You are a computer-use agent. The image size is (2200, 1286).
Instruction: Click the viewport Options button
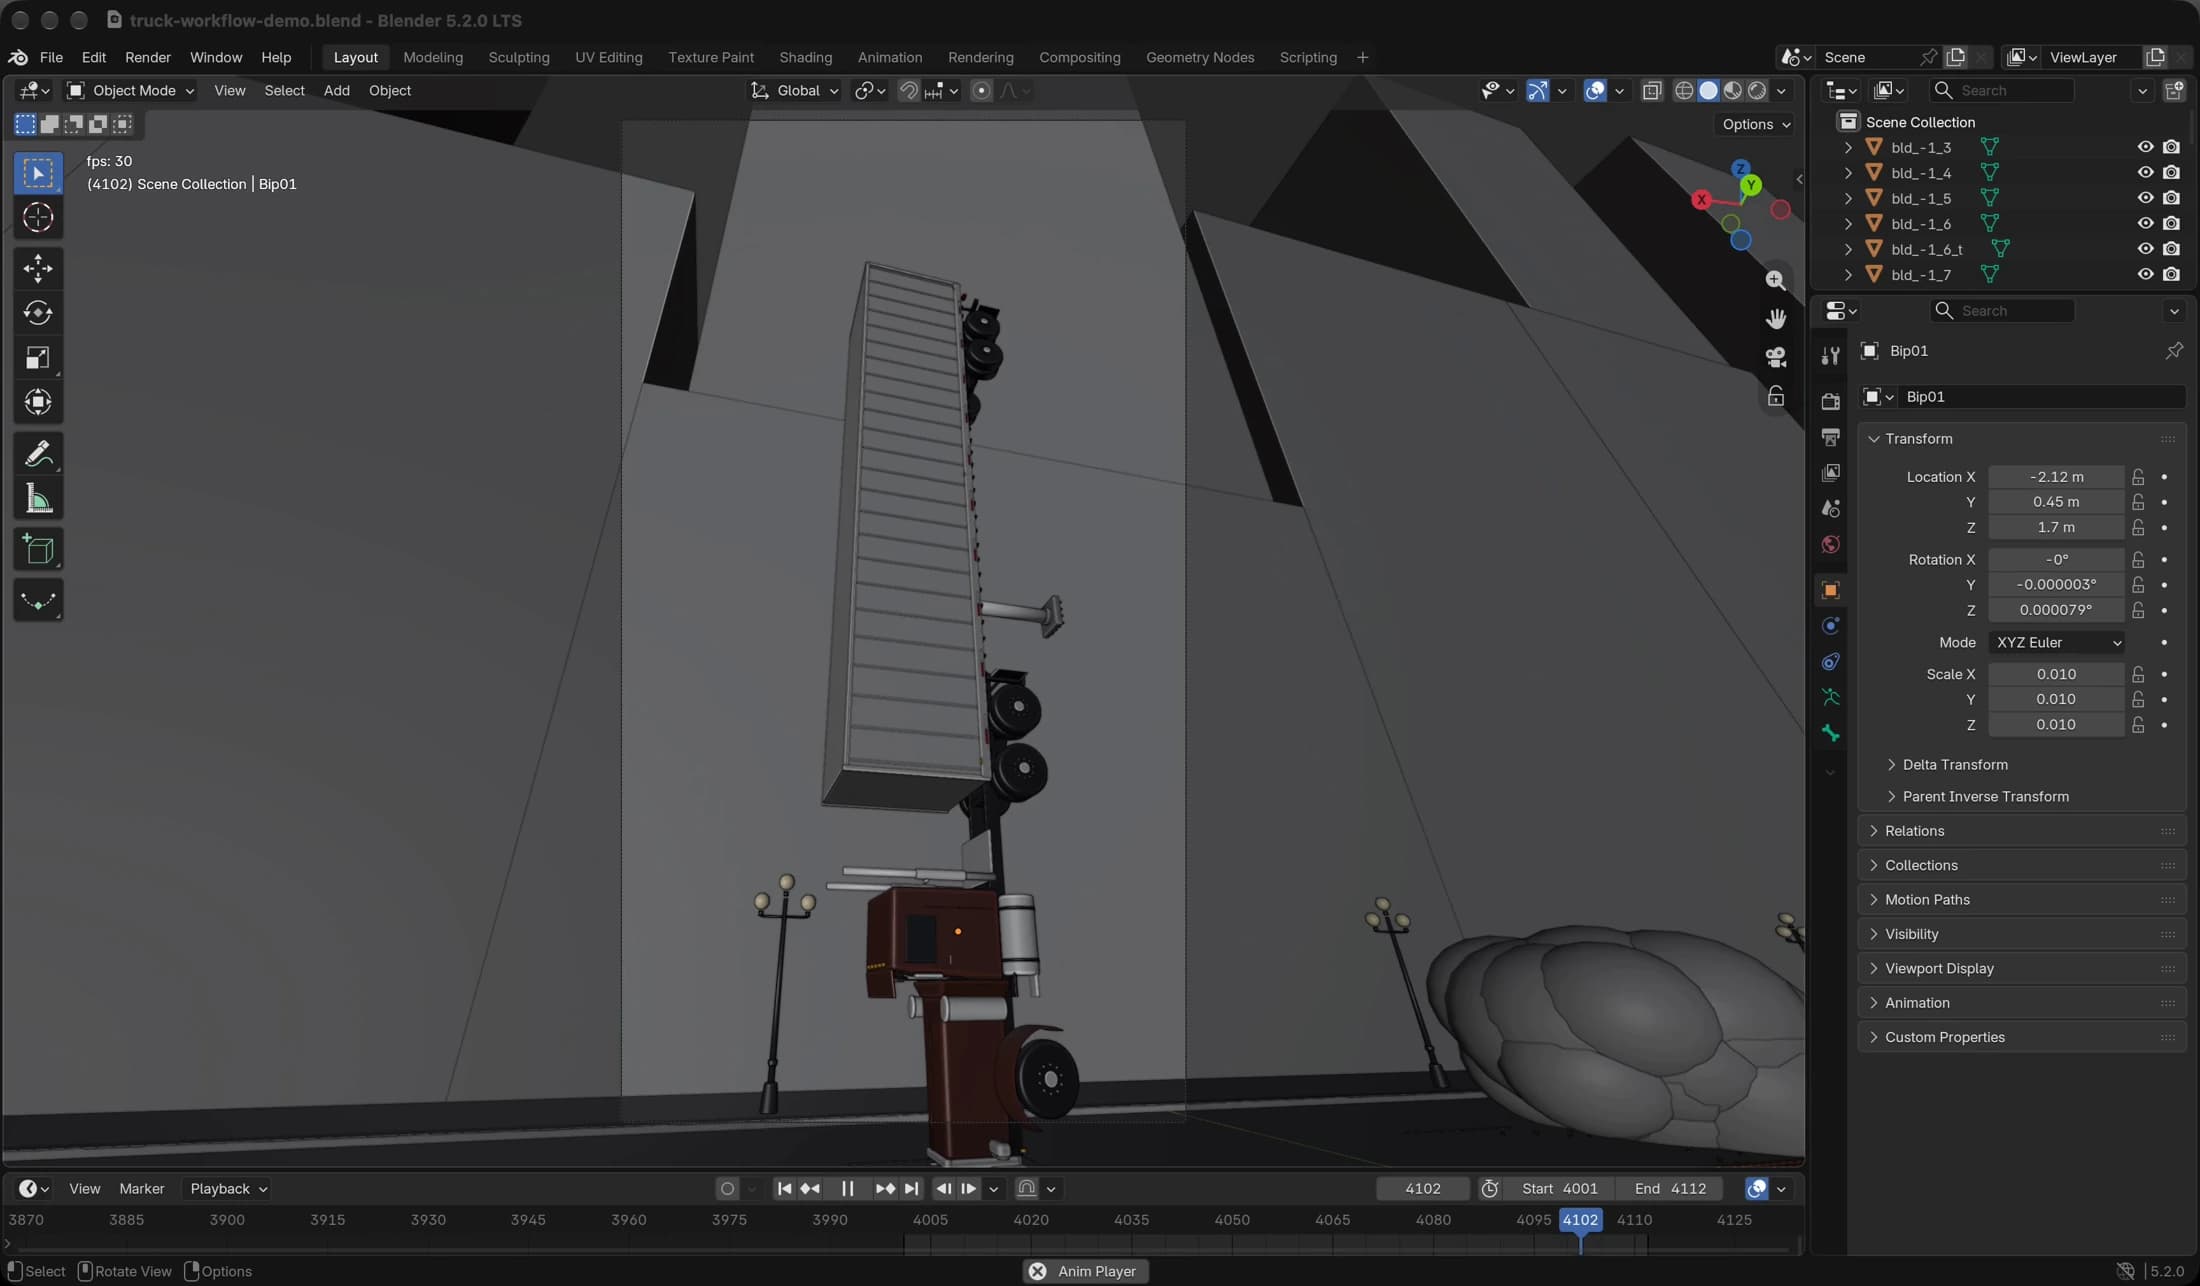(x=1756, y=124)
